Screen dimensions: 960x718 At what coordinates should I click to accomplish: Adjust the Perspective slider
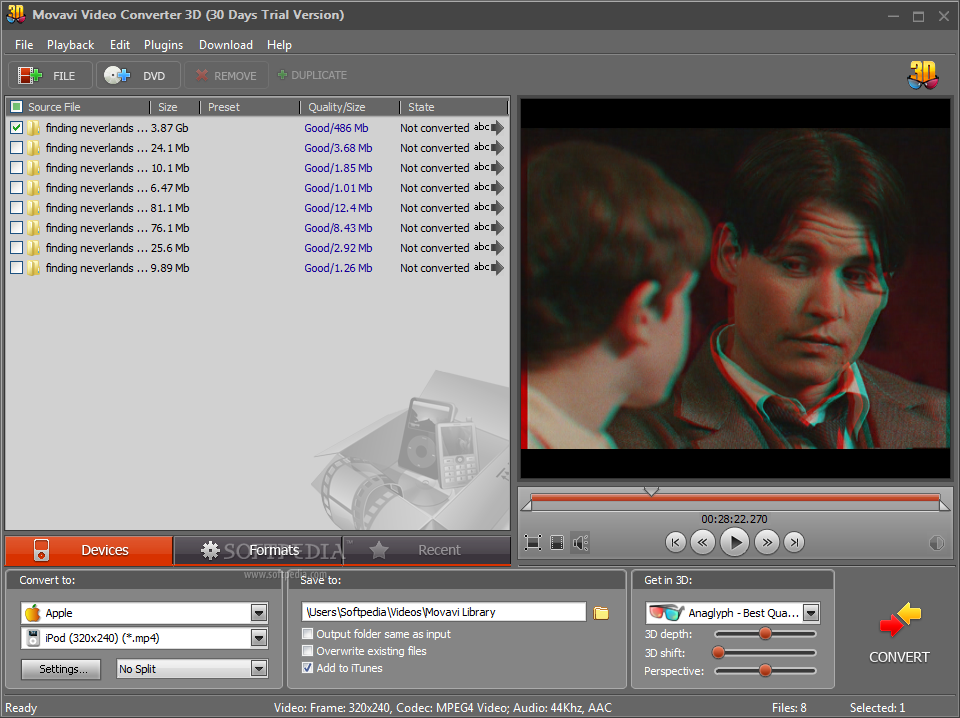765,671
